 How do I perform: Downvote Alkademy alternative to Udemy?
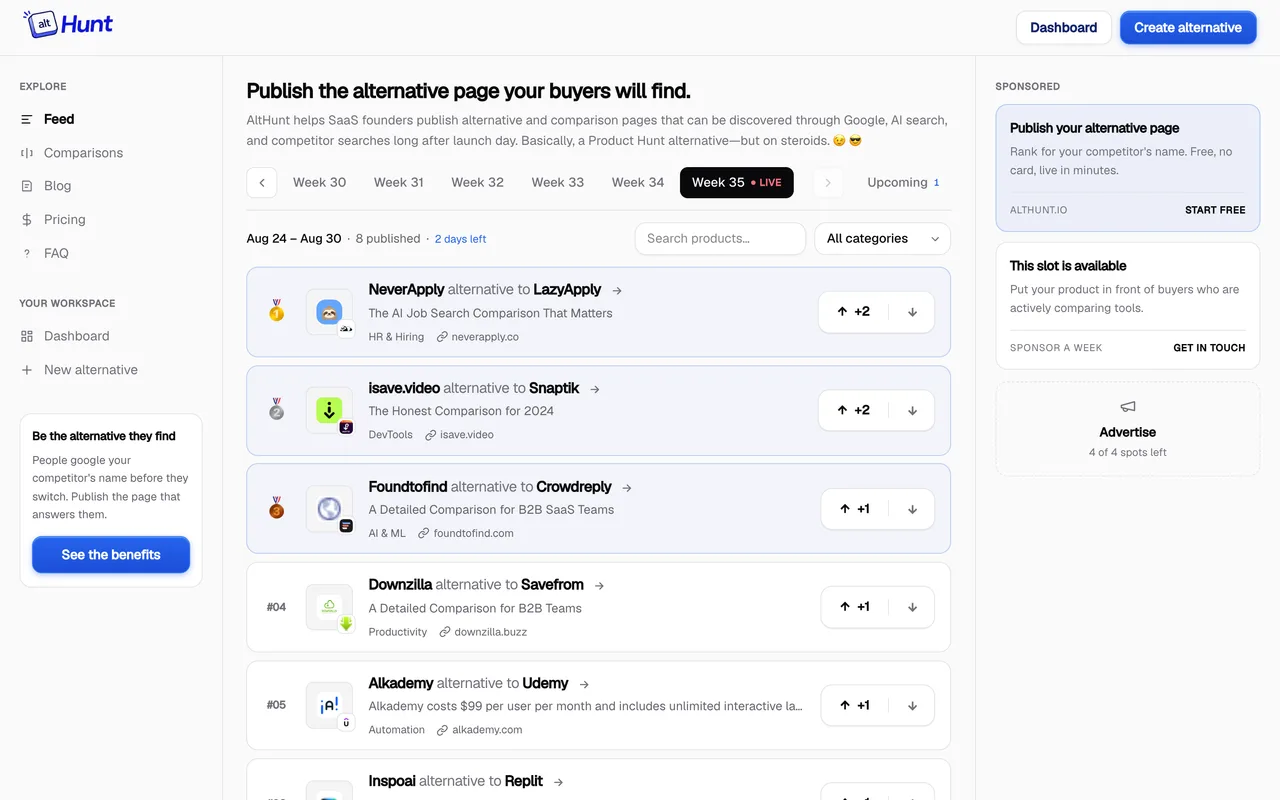(x=912, y=706)
